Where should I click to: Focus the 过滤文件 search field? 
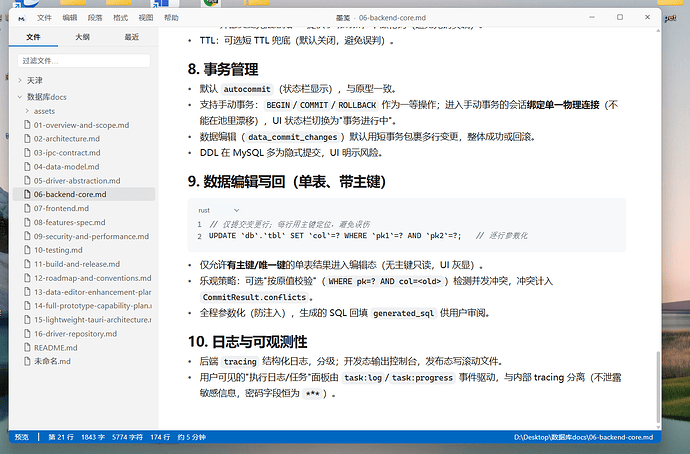[84, 61]
